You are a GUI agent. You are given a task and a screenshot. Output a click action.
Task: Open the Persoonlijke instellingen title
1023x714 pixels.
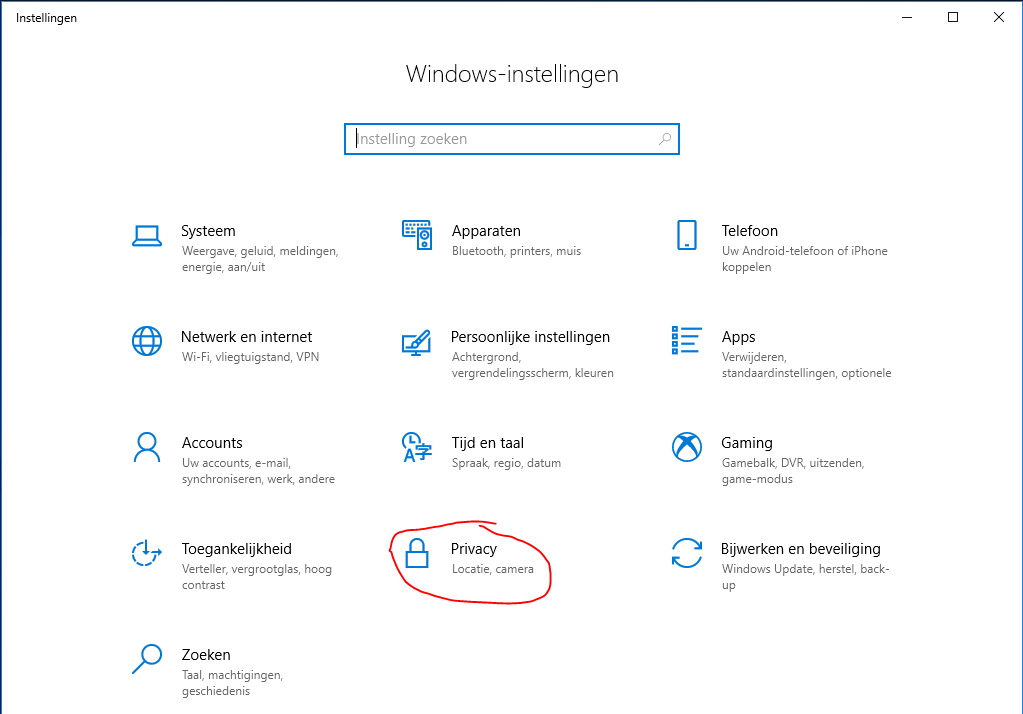(530, 337)
